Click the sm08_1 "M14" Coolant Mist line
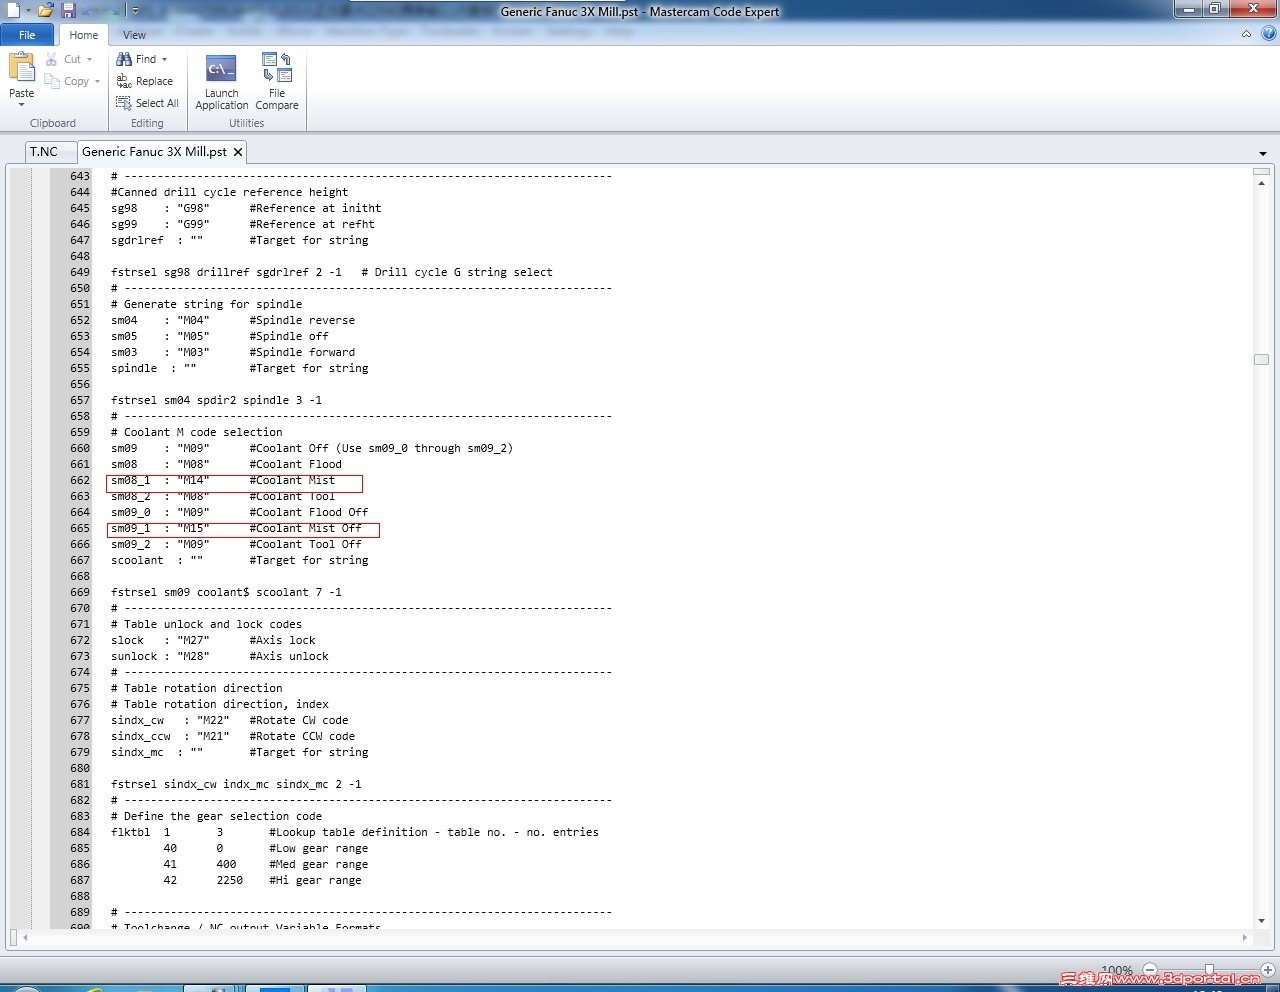Image resolution: width=1280 pixels, height=992 pixels. coord(223,480)
